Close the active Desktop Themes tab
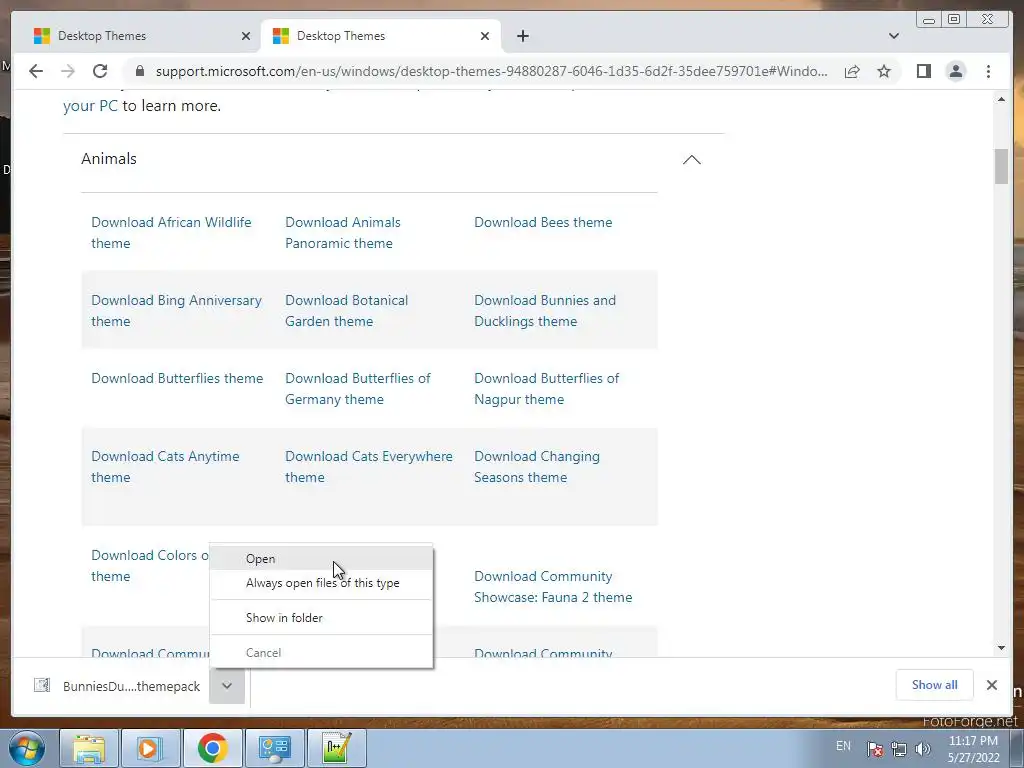 (485, 36)
